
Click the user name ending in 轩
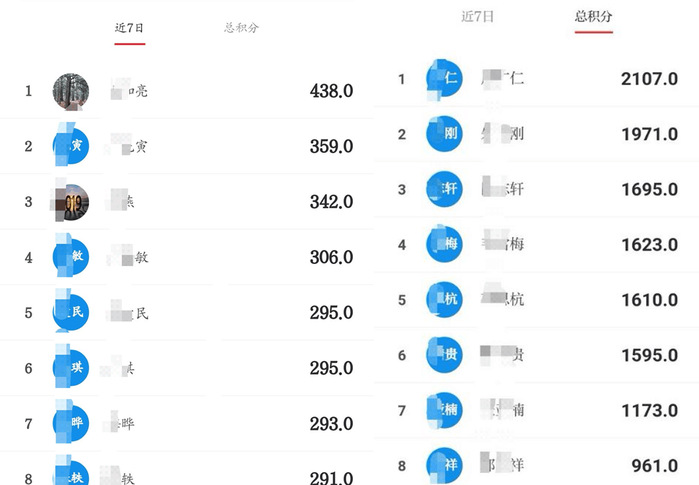[503, 189]
